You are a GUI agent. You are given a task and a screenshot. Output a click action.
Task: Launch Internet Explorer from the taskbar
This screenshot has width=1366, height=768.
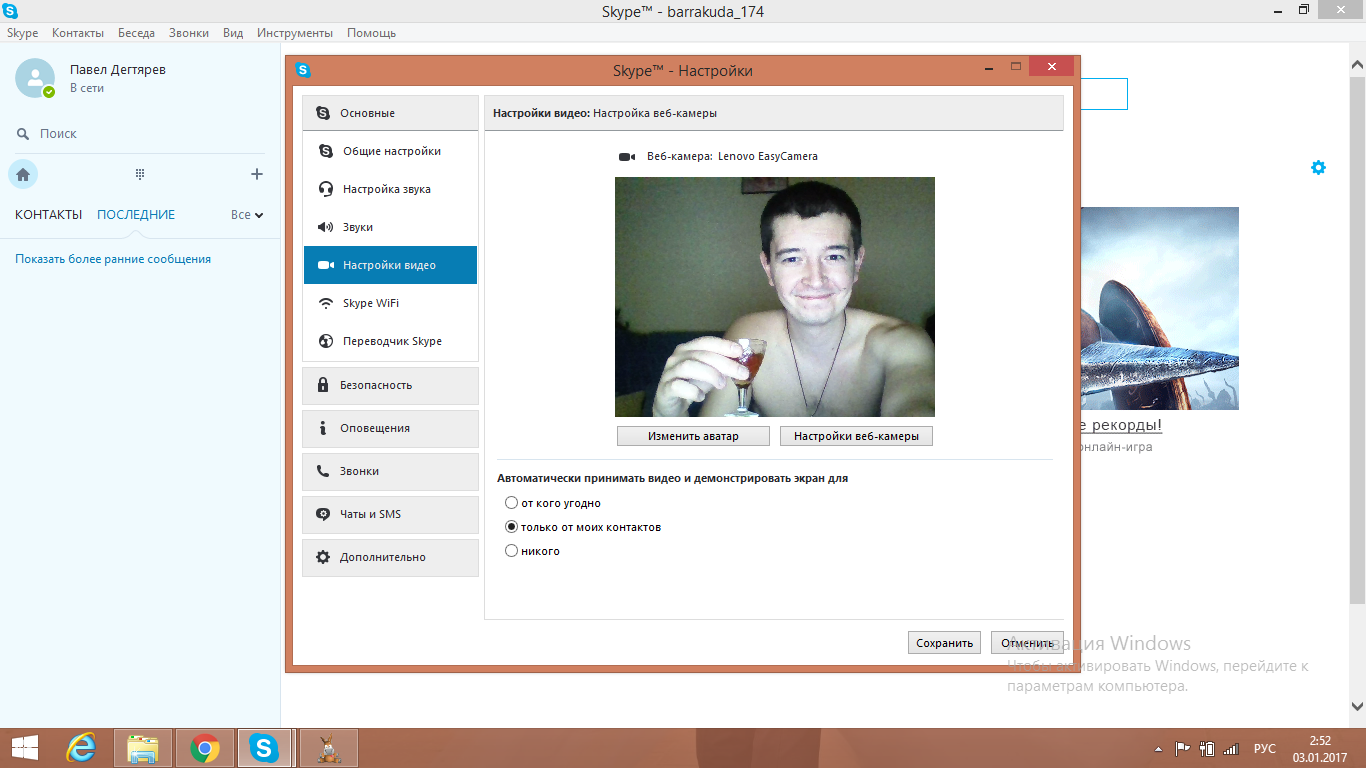pos(80,748)
